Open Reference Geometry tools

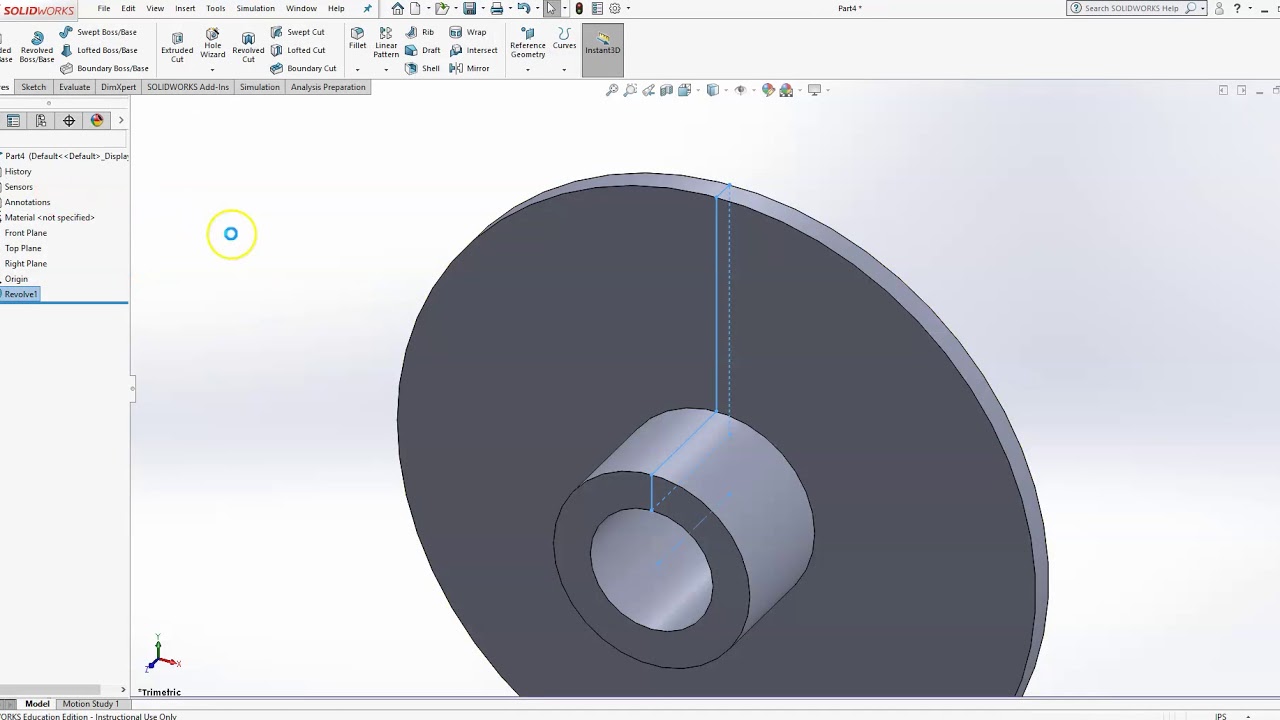[527, 43]
